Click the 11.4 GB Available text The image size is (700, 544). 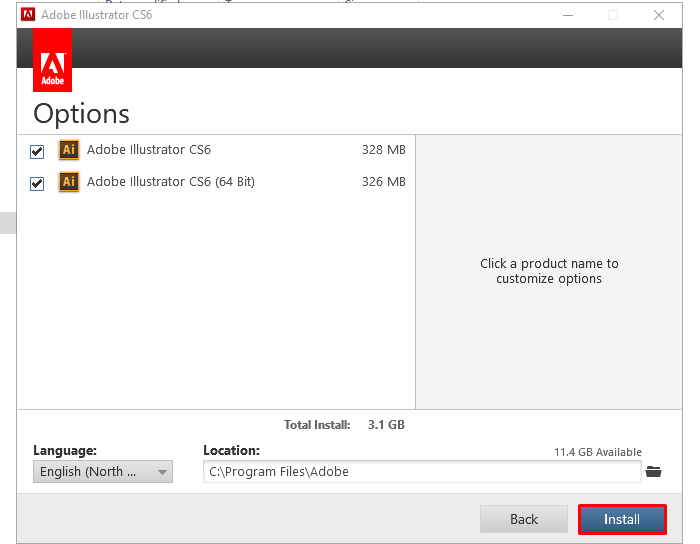click(598, 452)
